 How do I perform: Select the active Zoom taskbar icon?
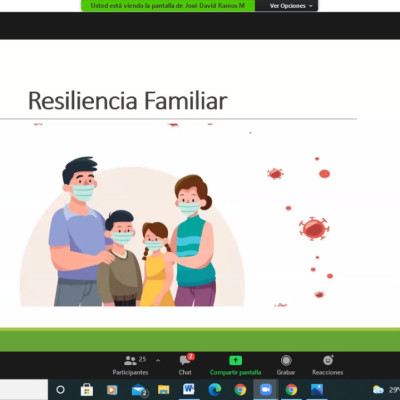click(265, 390)
